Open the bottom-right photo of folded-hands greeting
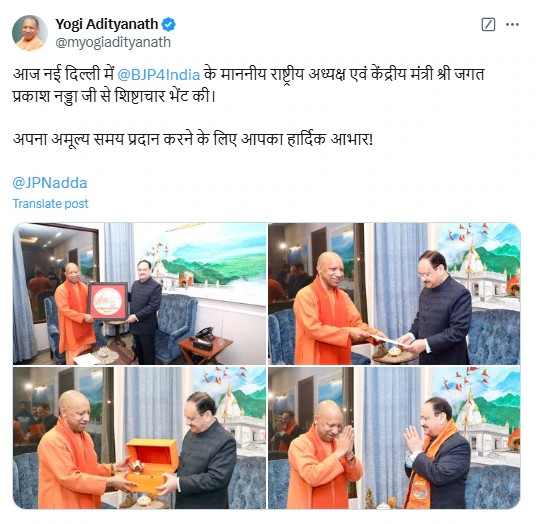The height and width of the screenshot is (524, 536). pyautogui.click(x=394, y=438)
